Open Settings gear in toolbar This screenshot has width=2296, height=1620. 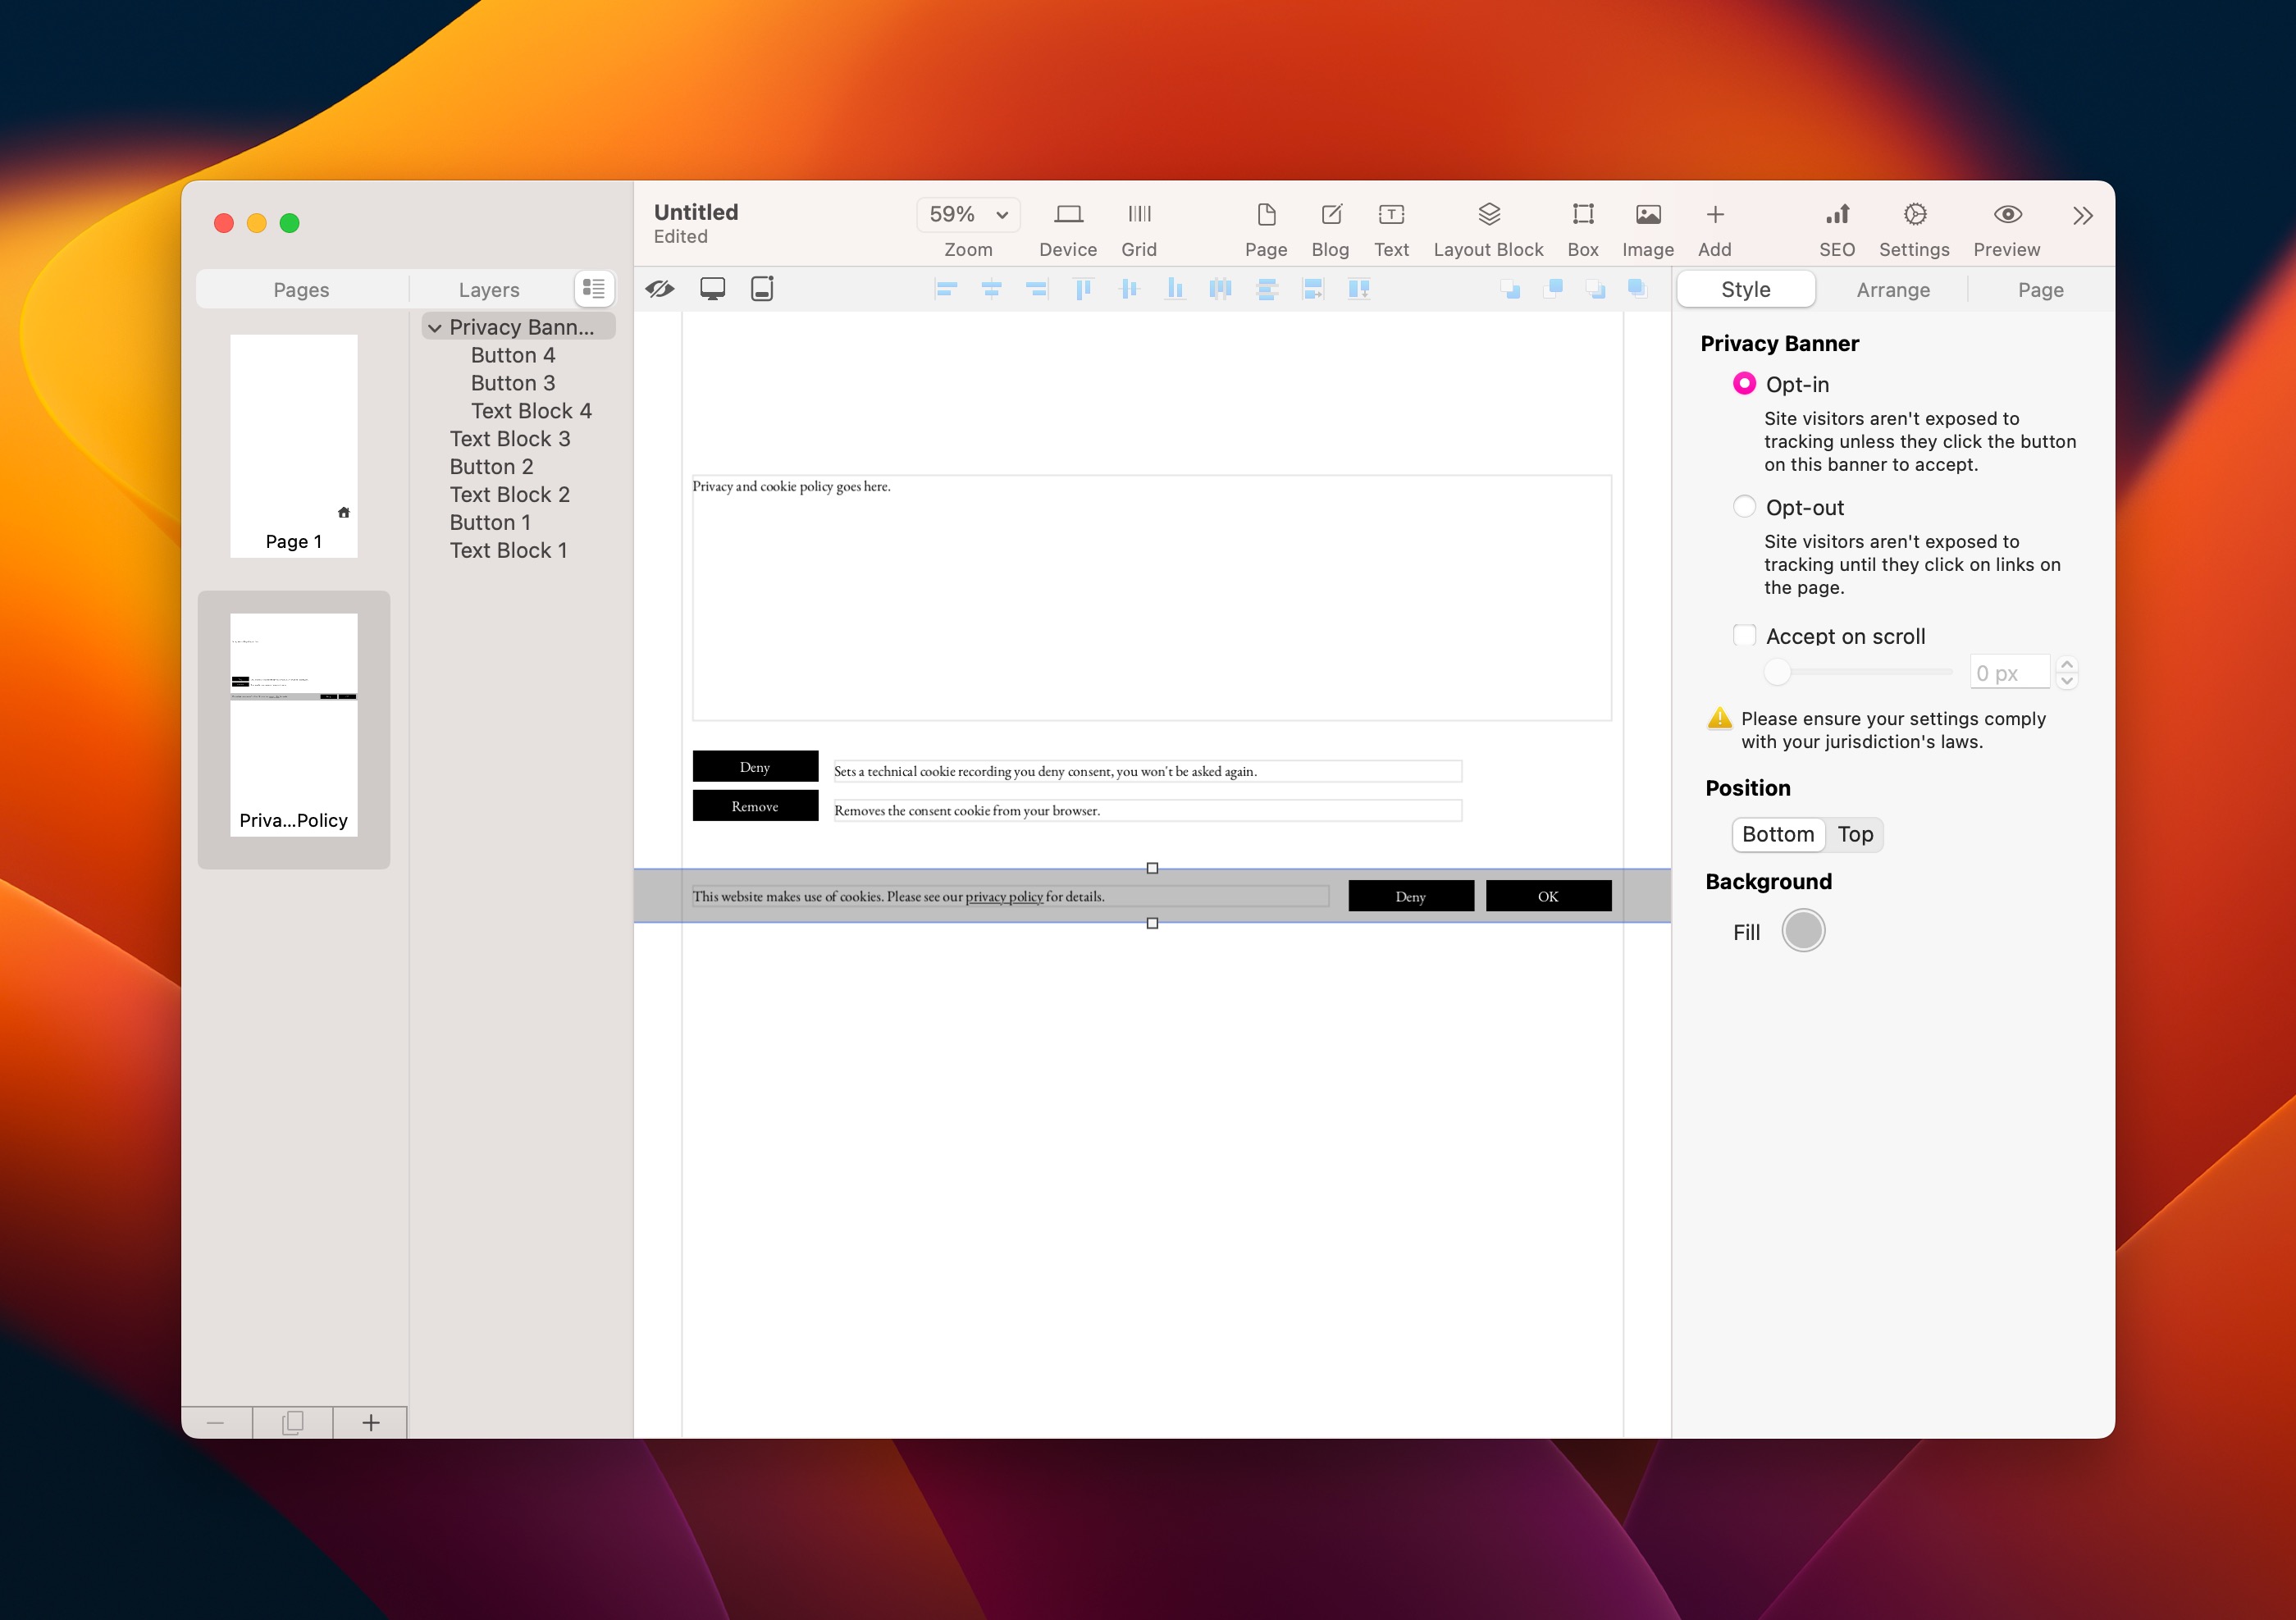(x=1914, y=214)
